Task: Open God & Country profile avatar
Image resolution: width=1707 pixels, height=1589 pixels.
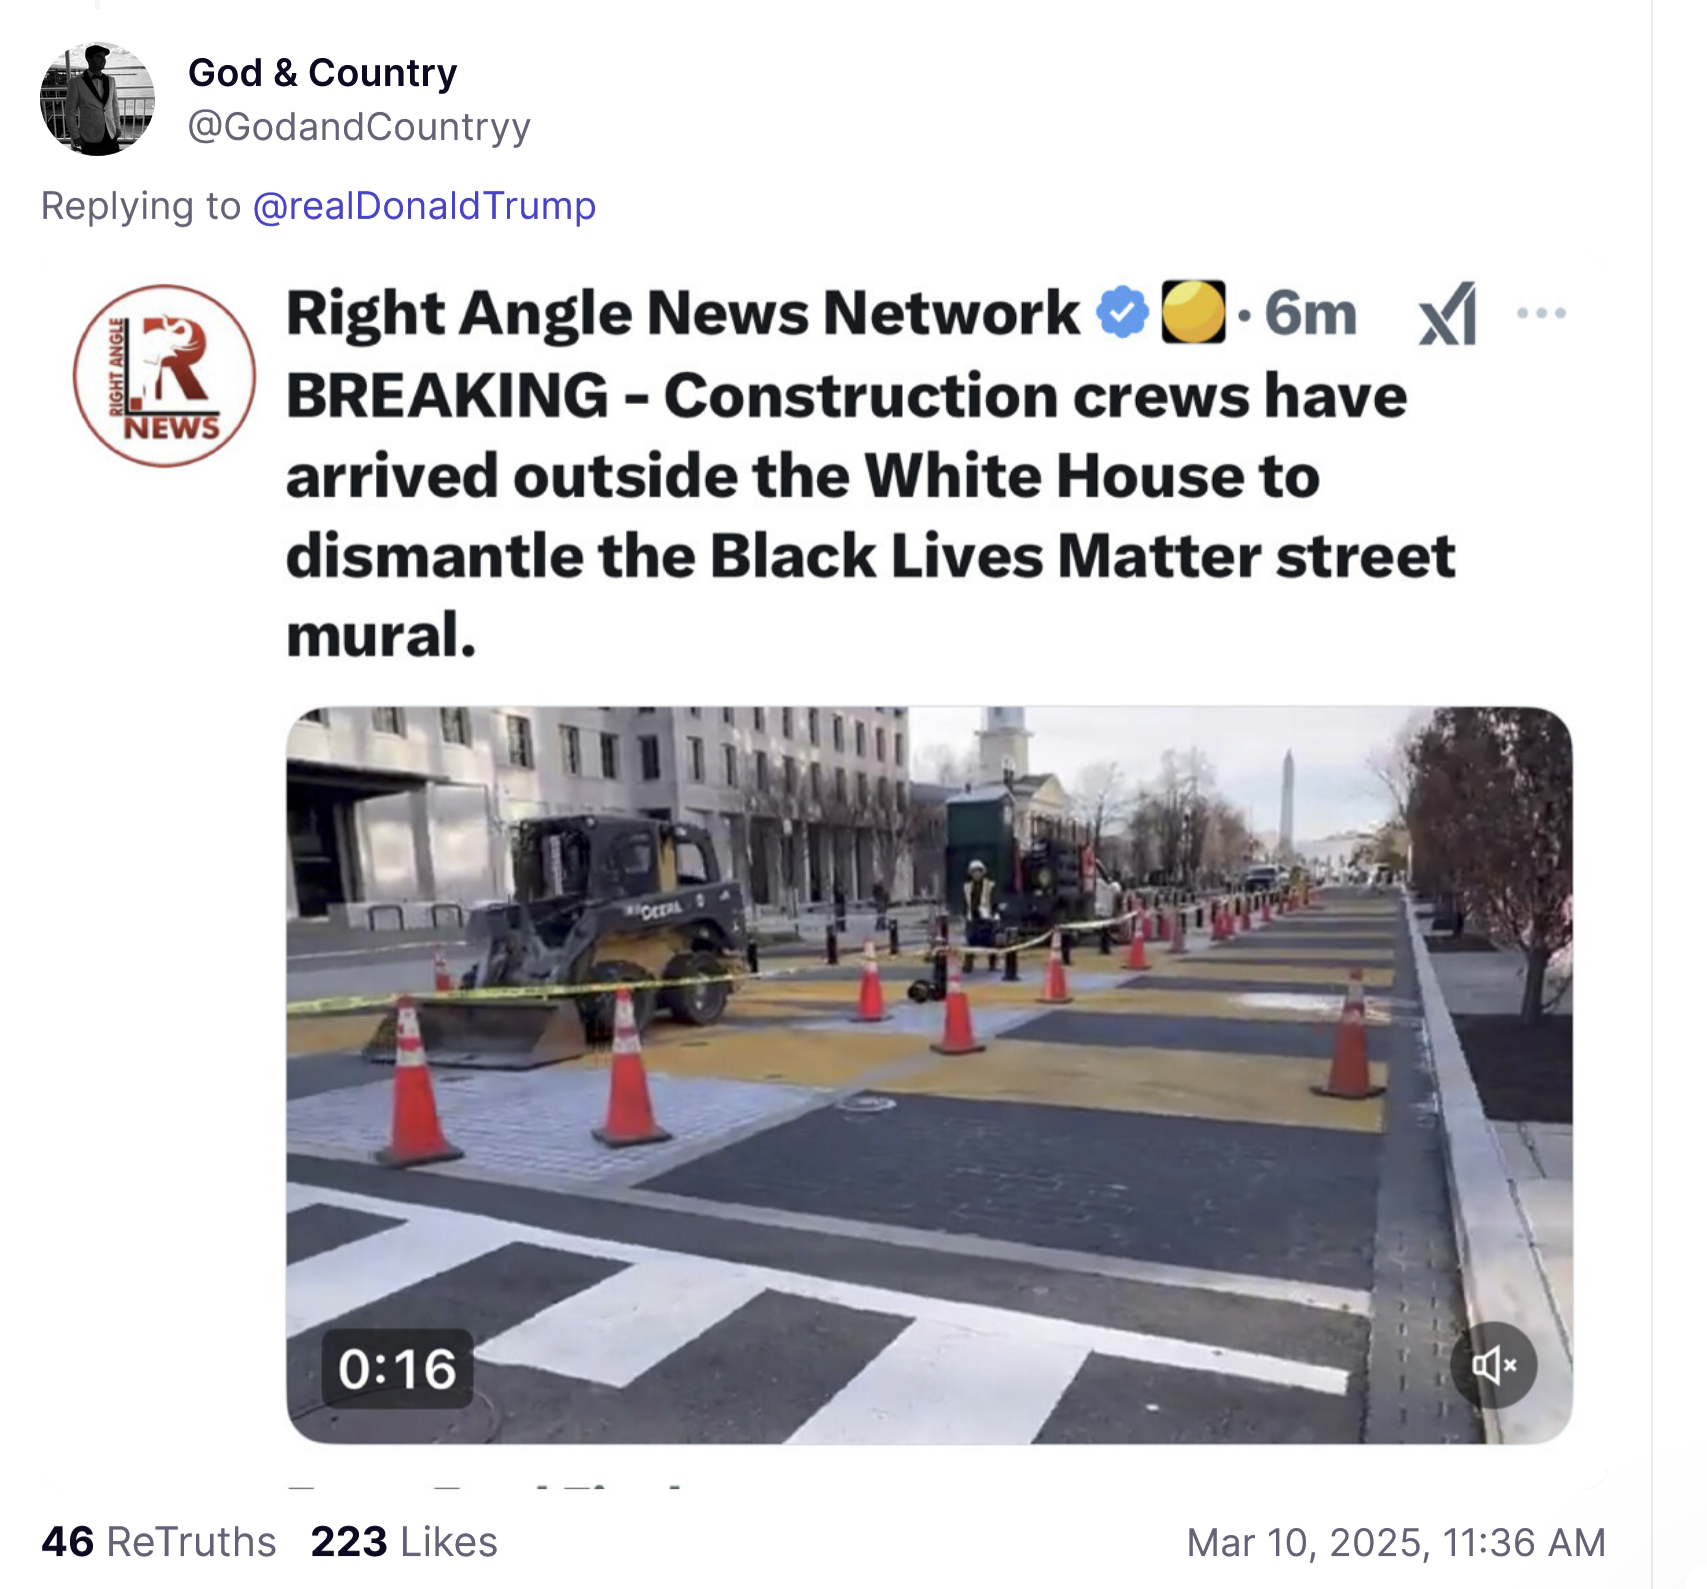Action: [97, 99]
